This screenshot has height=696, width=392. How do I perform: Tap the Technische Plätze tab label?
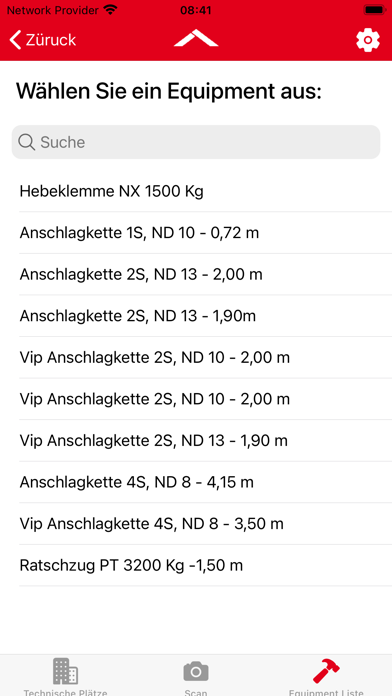(65, 692)
